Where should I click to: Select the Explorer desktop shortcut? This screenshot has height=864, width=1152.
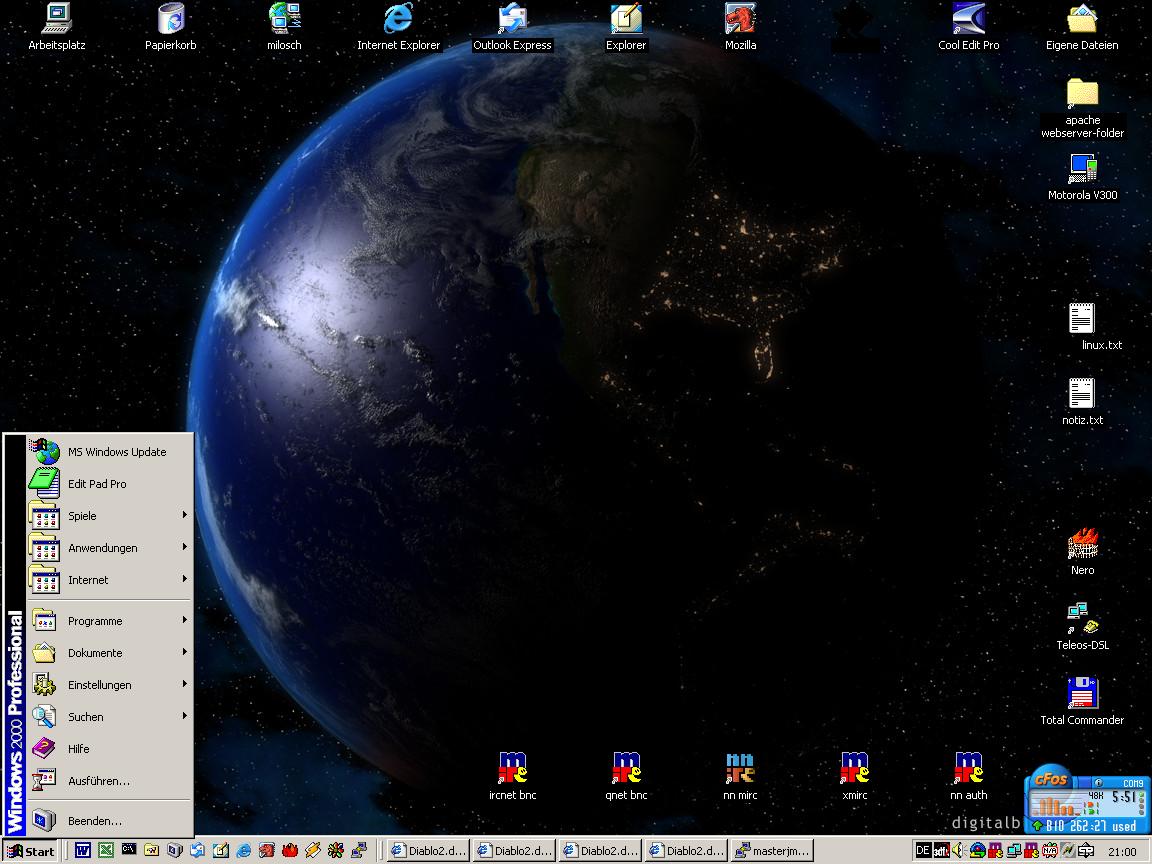point(626,28)
